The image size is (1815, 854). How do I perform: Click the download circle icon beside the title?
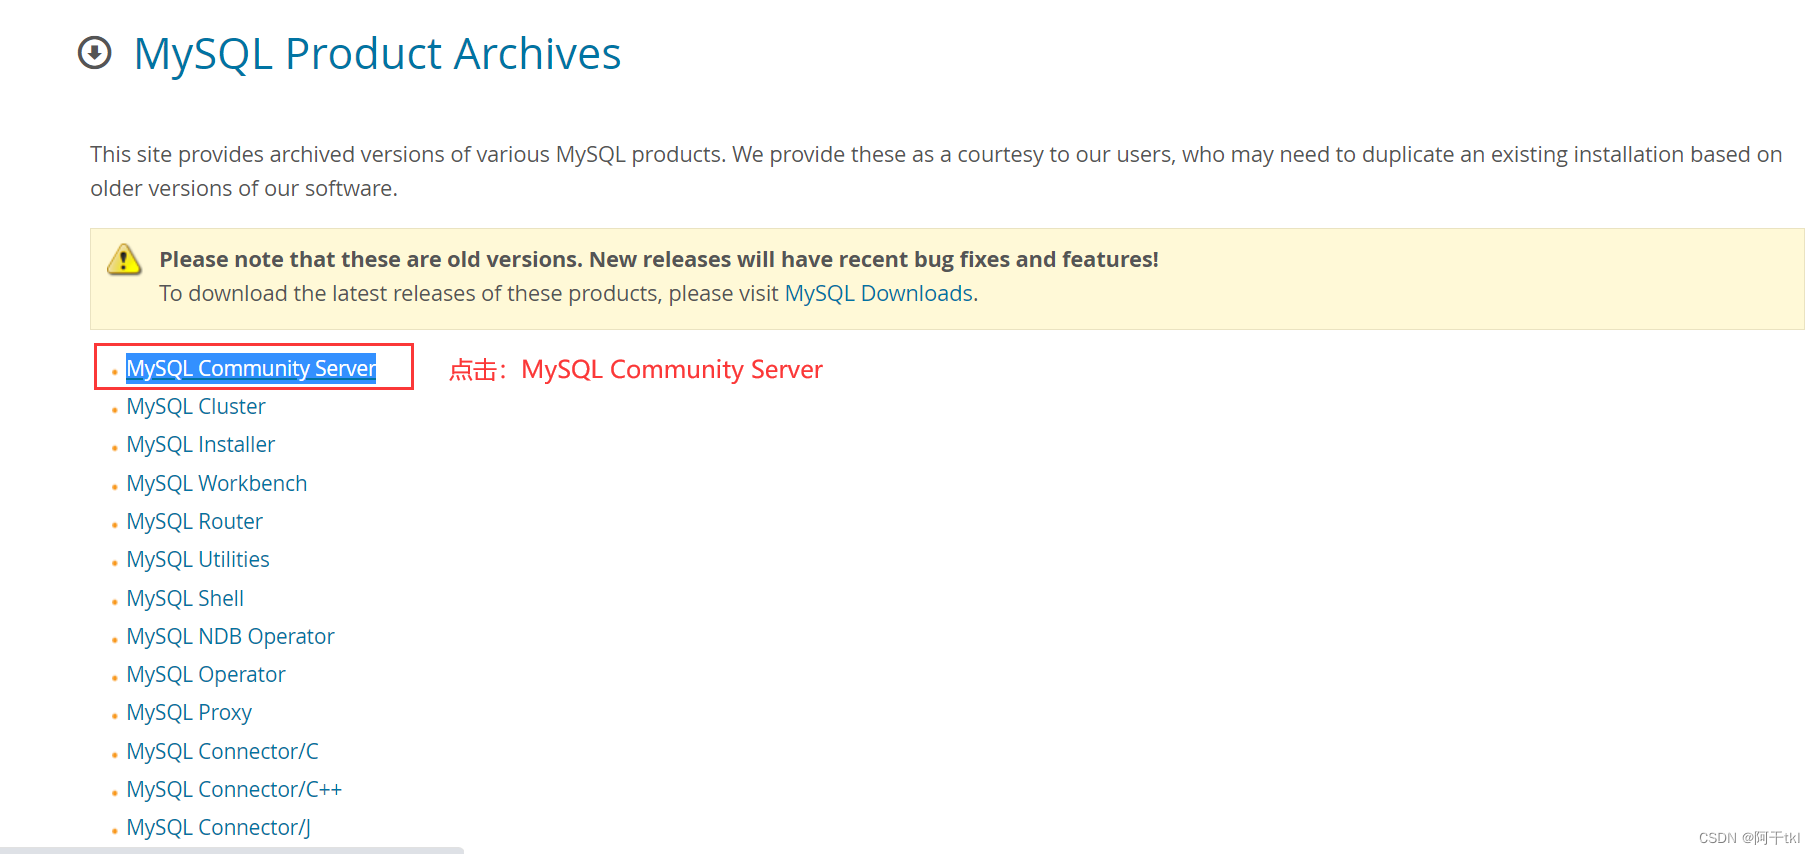coord(95,53)
